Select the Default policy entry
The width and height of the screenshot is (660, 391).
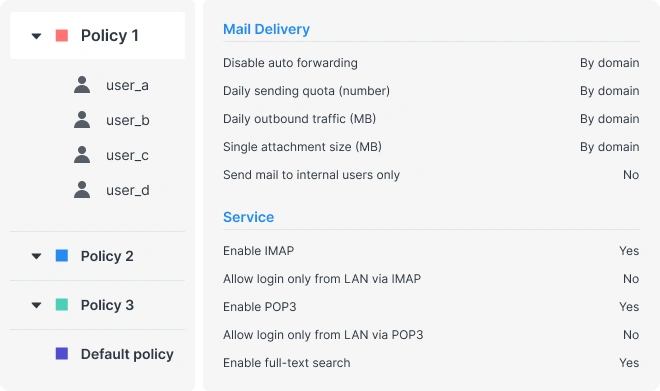point(127,354)
